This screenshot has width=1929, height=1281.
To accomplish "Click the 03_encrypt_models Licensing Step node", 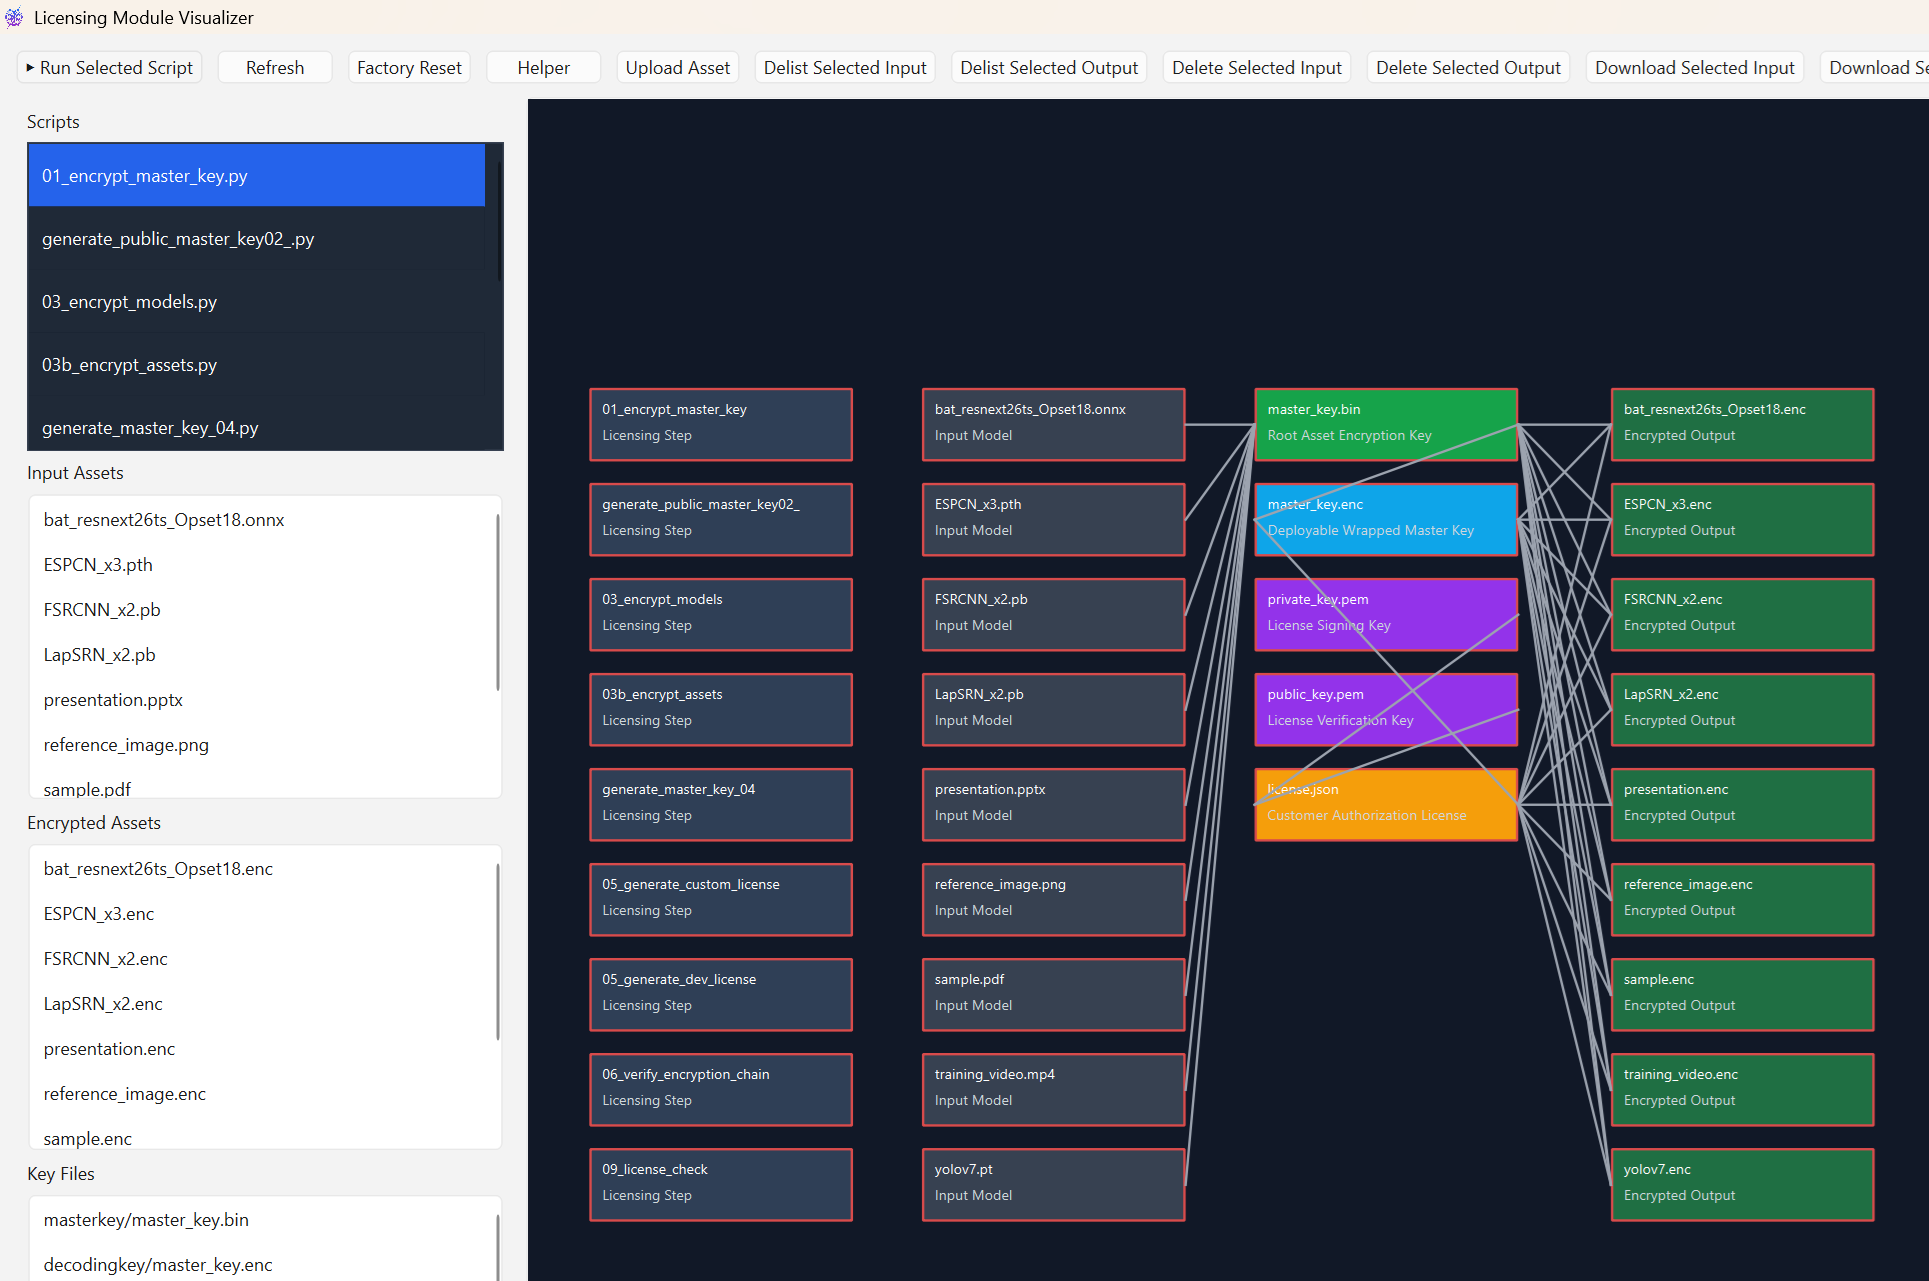I will coord(721,614).
